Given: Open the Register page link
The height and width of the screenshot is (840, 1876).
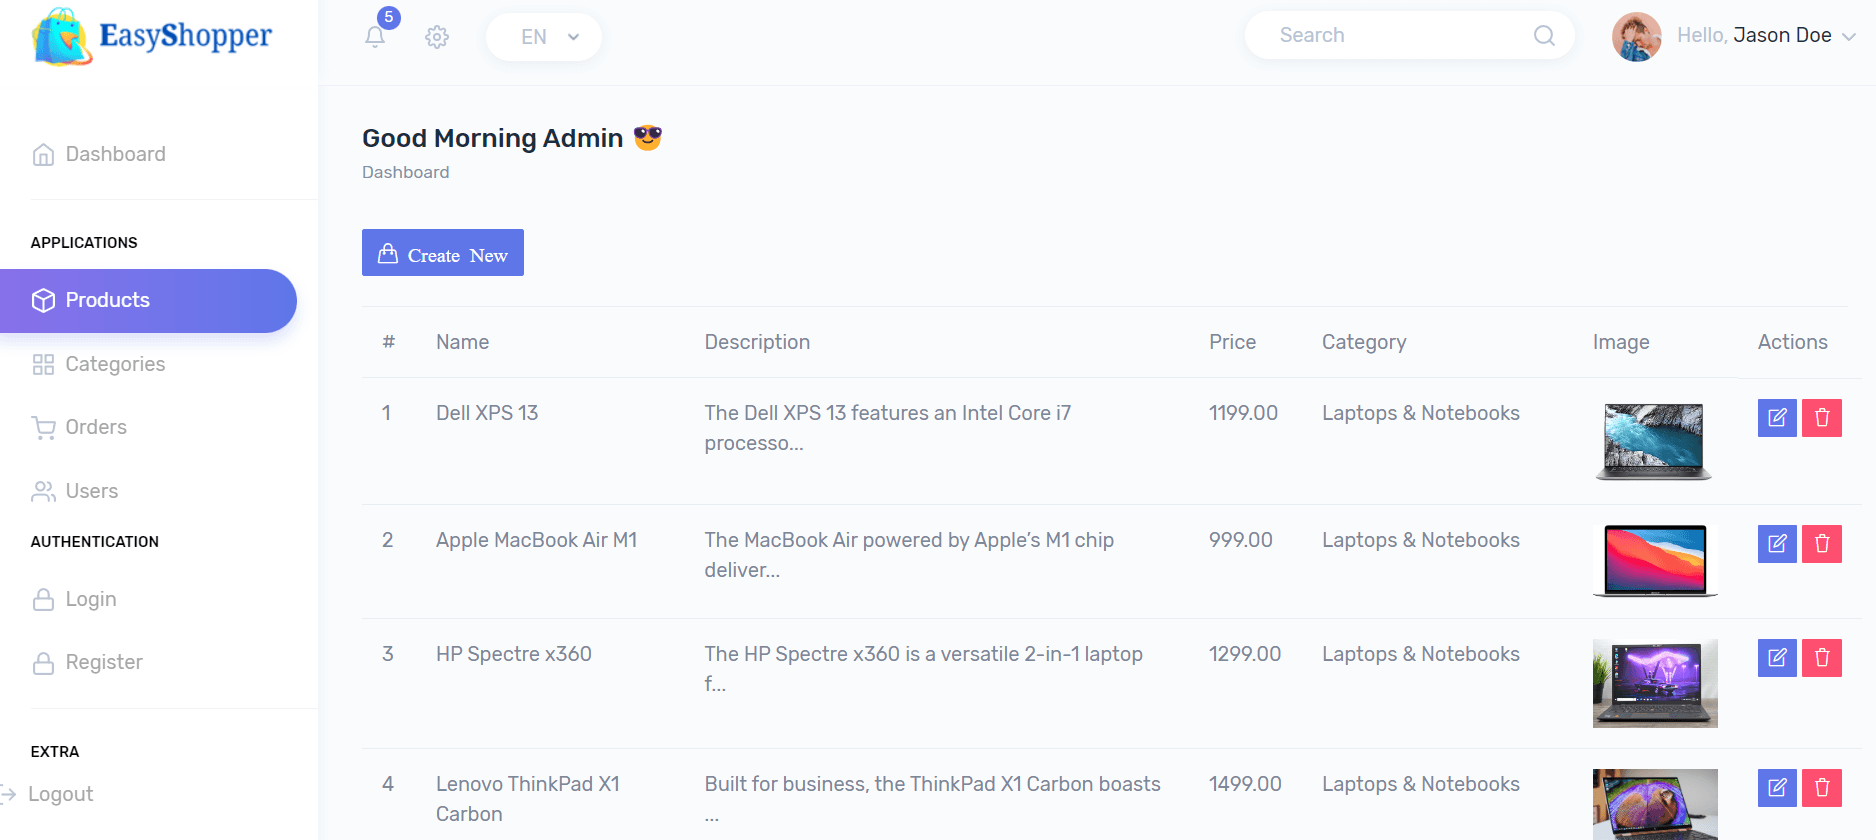Looking at the screenshot, I should tap(87, 662).
